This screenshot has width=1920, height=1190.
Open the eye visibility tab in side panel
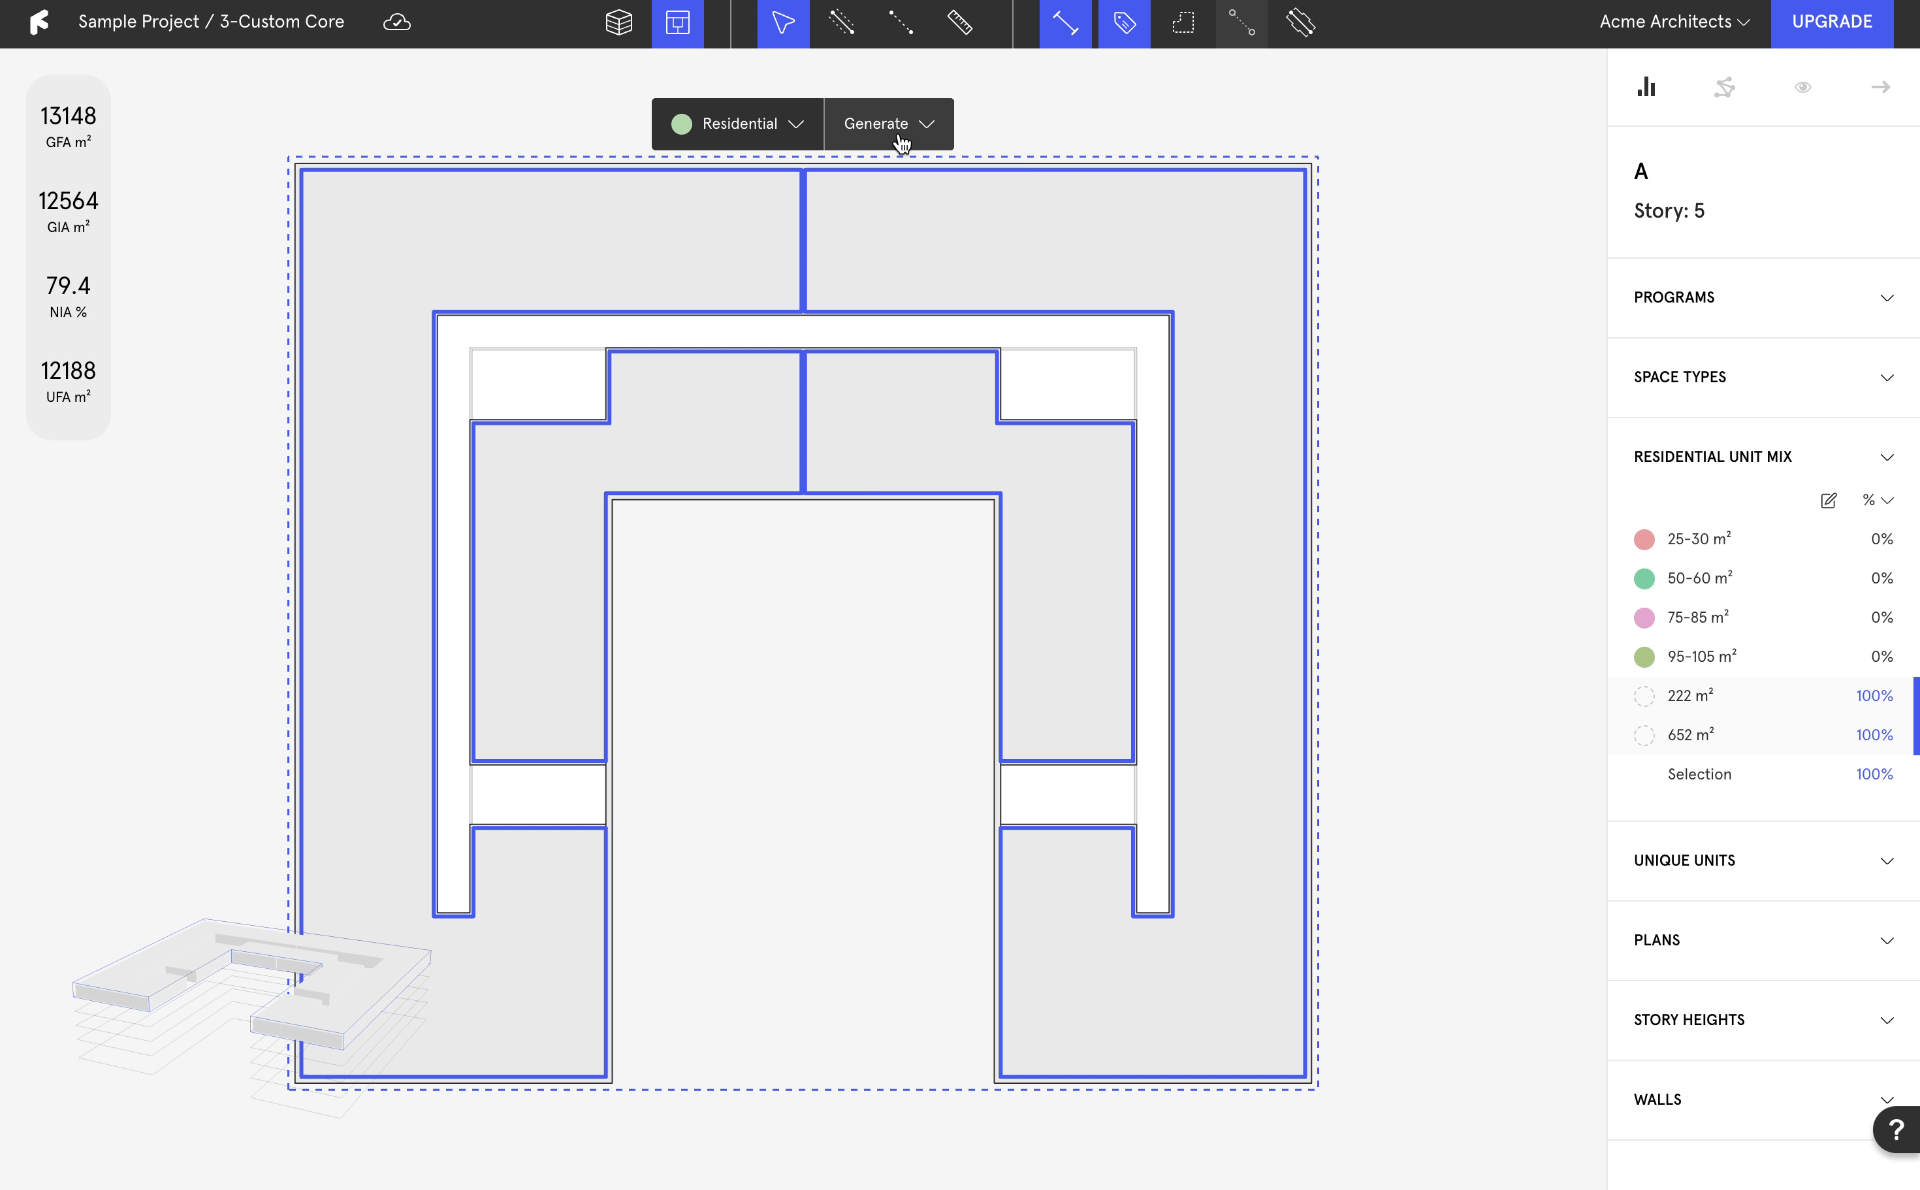[x=1803, y=87]
